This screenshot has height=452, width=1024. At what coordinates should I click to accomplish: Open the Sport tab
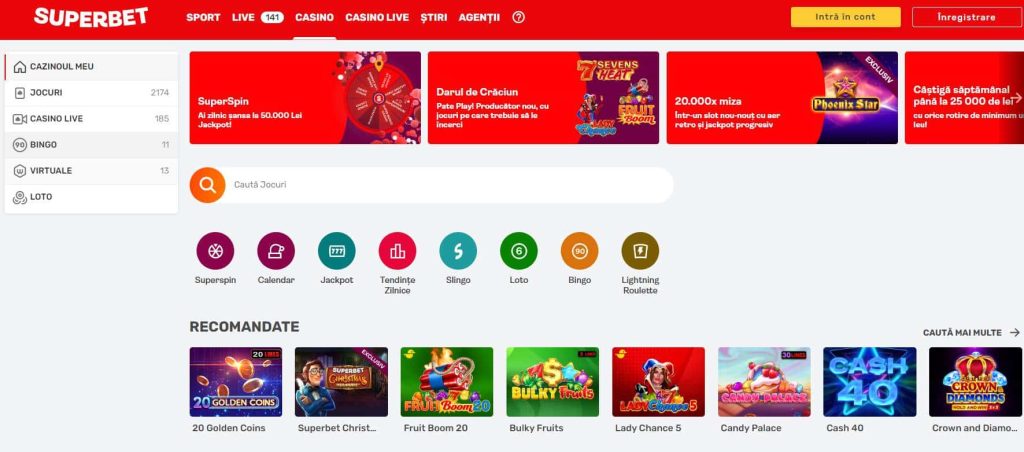click(203, 18)
